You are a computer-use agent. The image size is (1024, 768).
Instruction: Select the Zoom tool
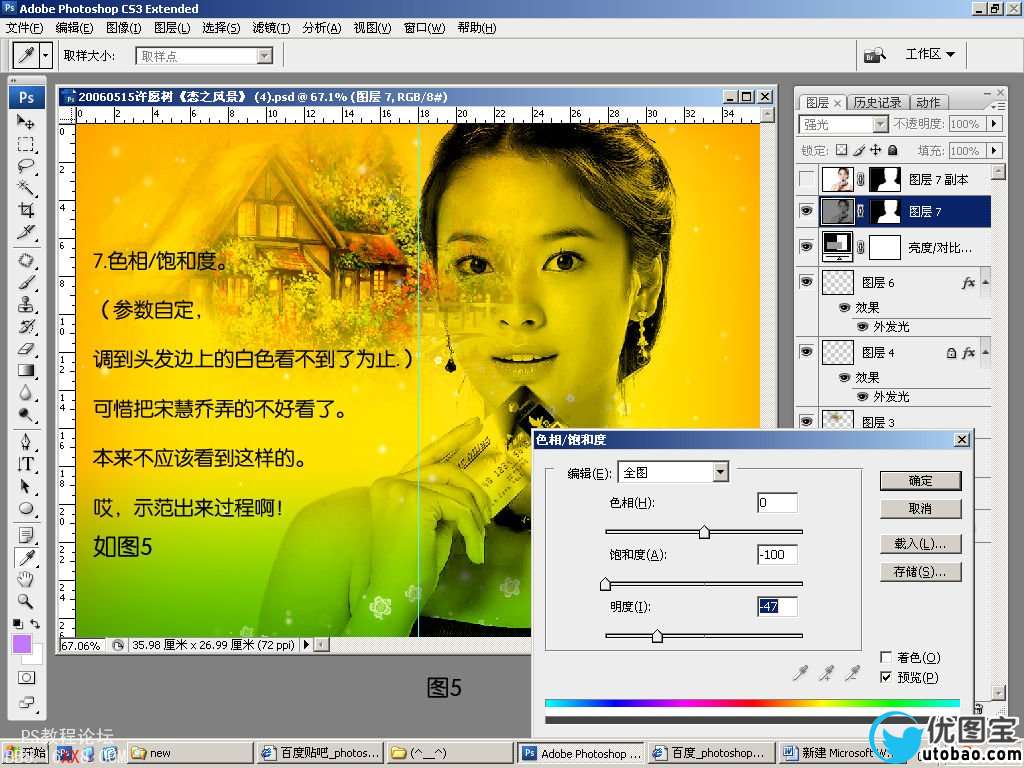[25, 601]
